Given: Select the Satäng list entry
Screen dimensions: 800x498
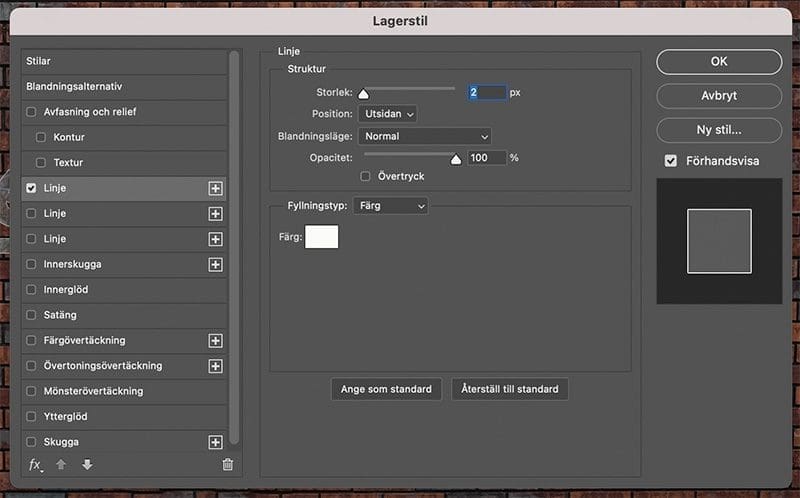Looking at the screenshot, I should (x=124, y=315).
